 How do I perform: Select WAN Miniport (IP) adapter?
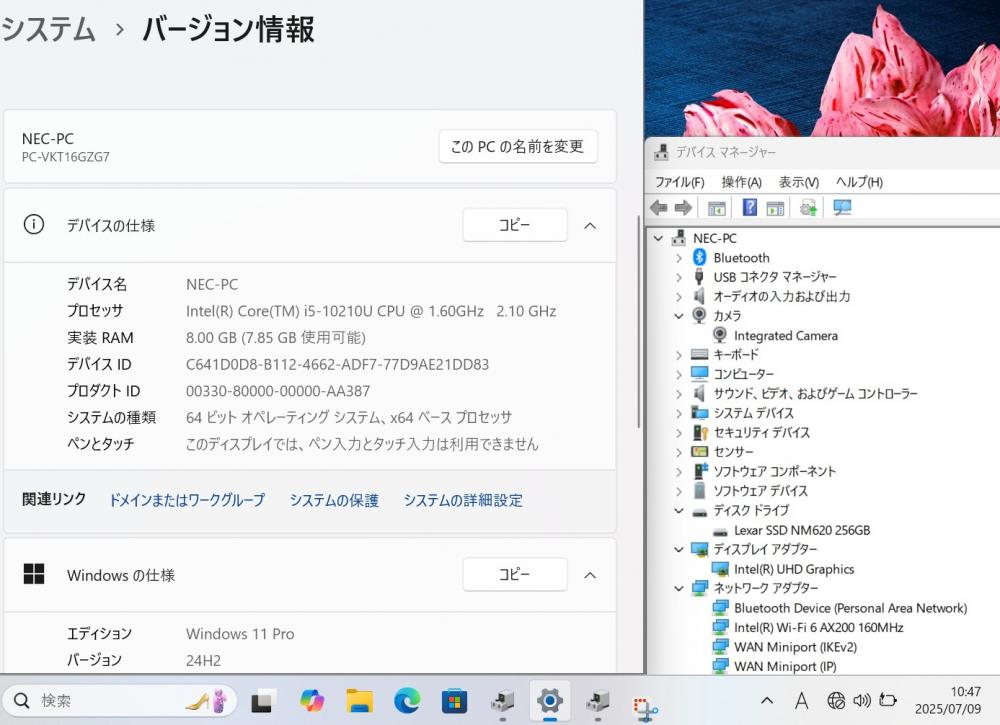pyautogui.click(x=785, y=666)
